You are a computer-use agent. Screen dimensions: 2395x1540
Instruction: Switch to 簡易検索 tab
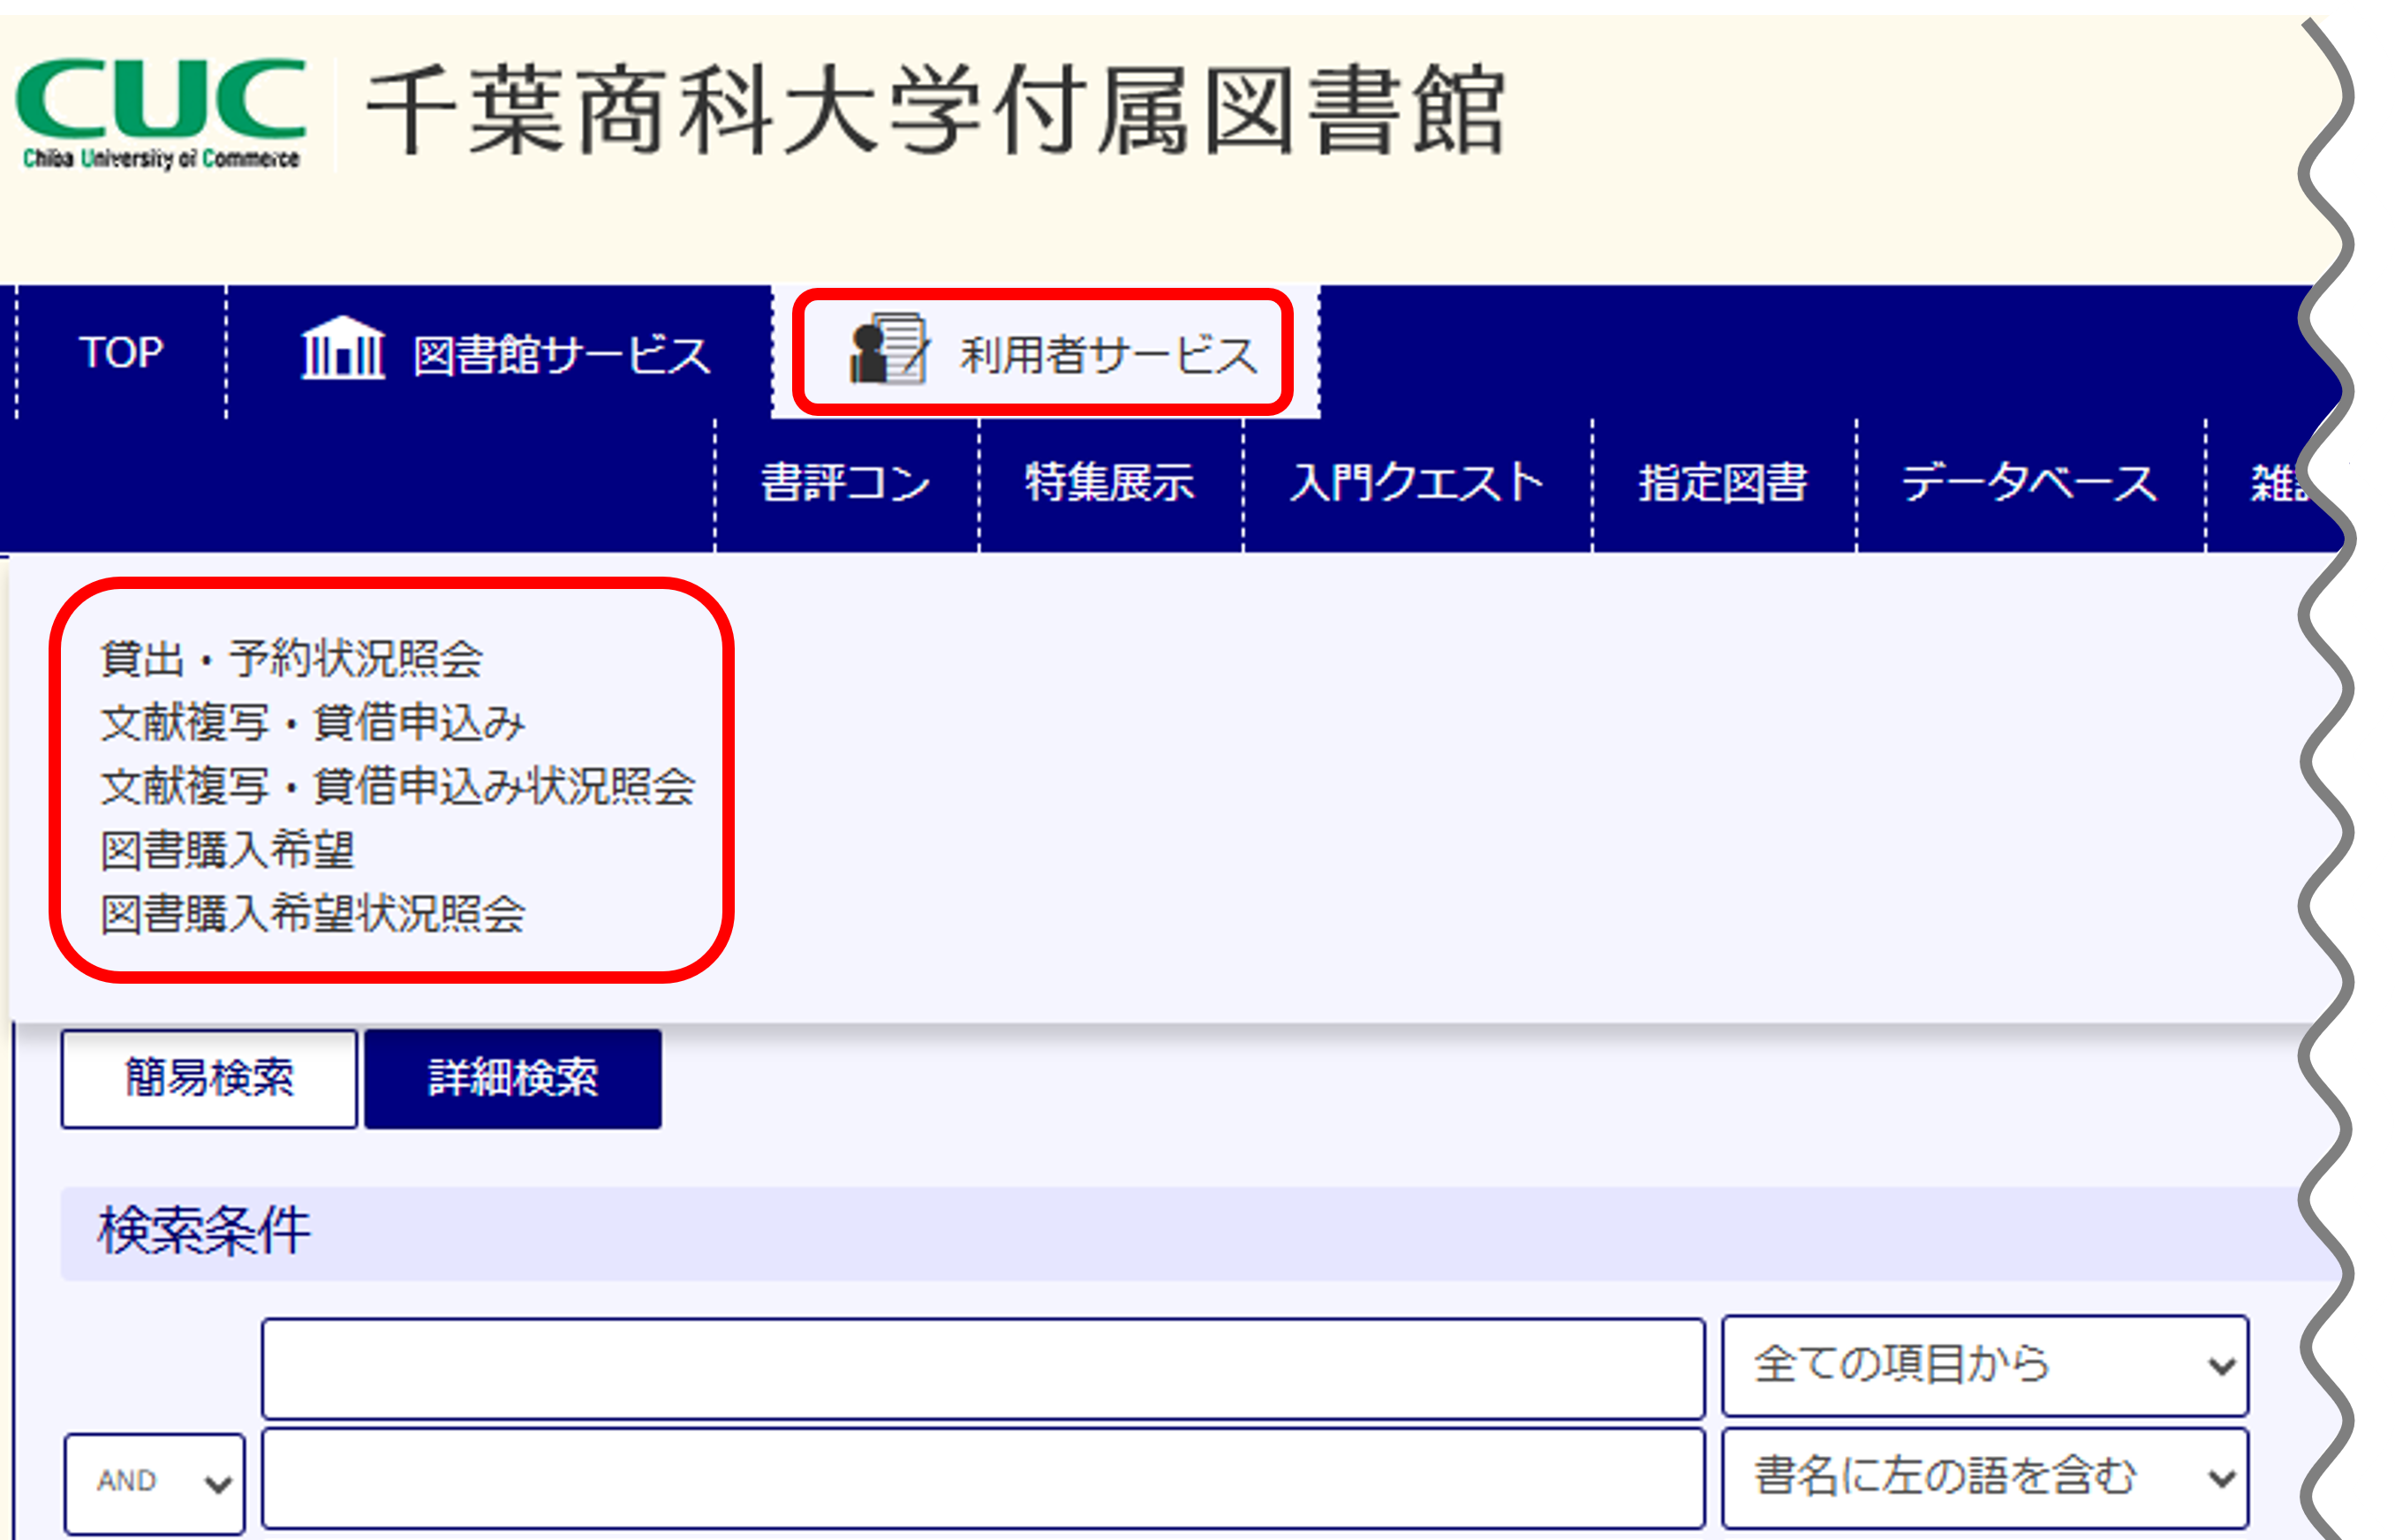pyautogui.click(x=209, y=1078)
